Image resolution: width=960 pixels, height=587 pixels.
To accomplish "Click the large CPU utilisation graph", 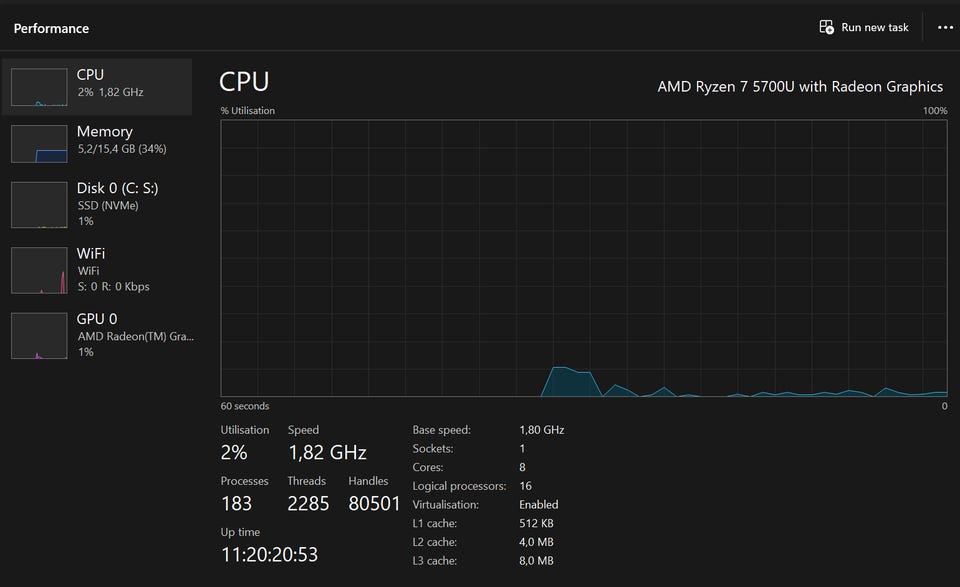I will click(583, 258).
